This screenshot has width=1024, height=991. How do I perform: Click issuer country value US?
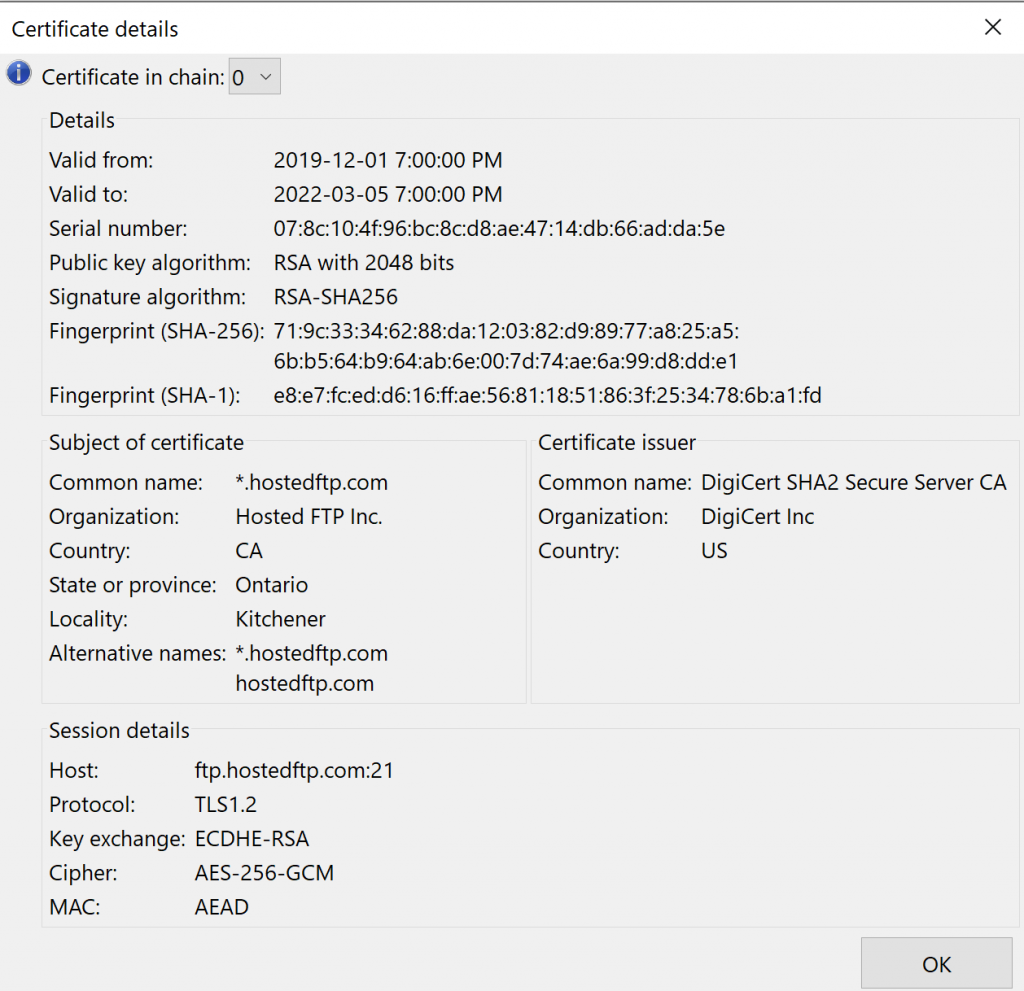point(714,551)
